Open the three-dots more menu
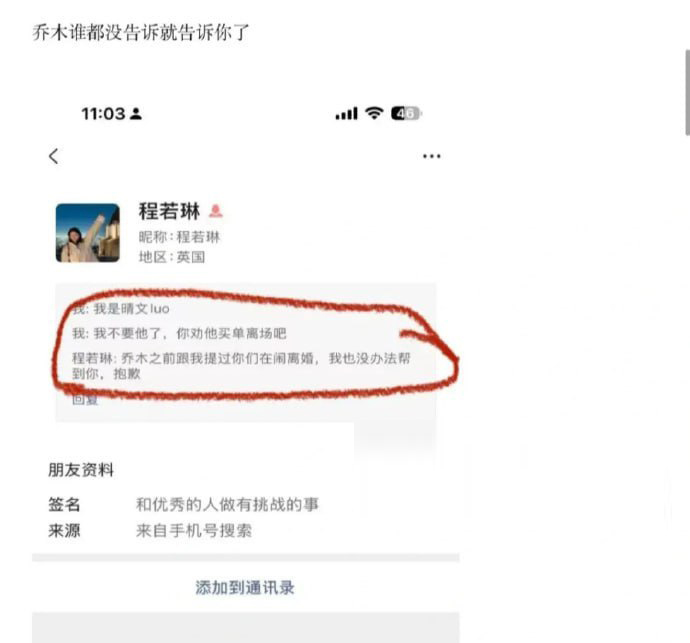The image size is (690, 643). (x=431, y=156)
